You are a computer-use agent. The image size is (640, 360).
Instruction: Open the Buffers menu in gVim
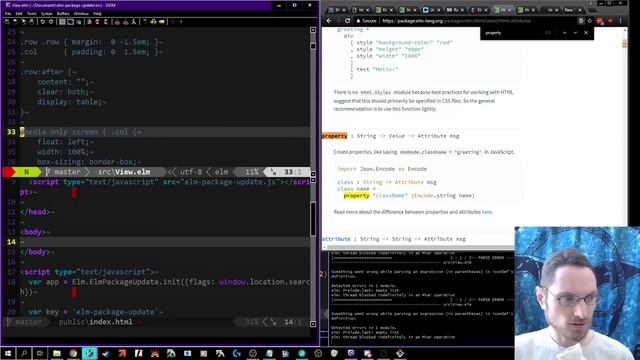pyautogui.click(x=63, y=13)
